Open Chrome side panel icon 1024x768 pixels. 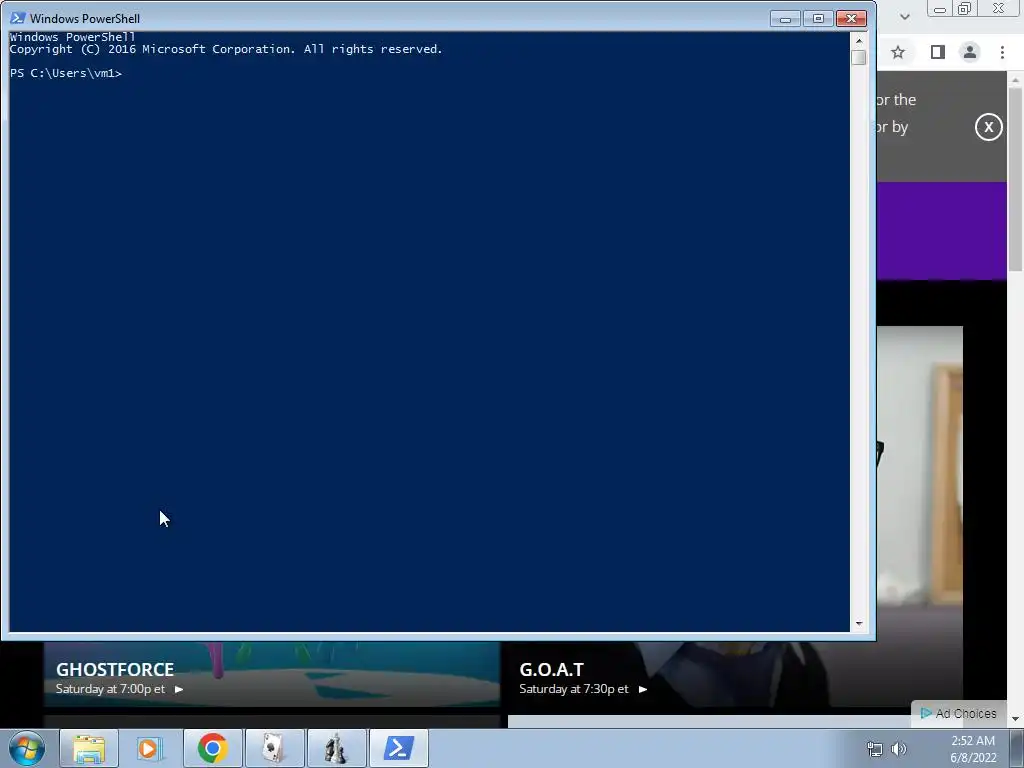[938, 52]
